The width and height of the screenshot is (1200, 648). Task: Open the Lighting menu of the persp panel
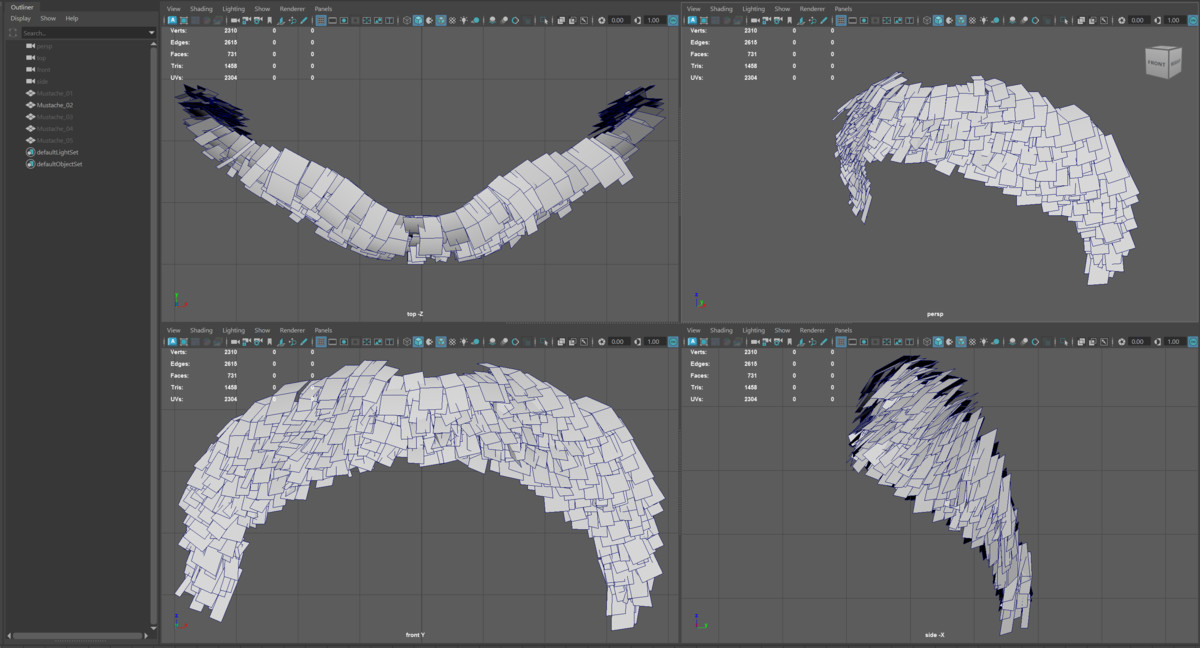753,9
